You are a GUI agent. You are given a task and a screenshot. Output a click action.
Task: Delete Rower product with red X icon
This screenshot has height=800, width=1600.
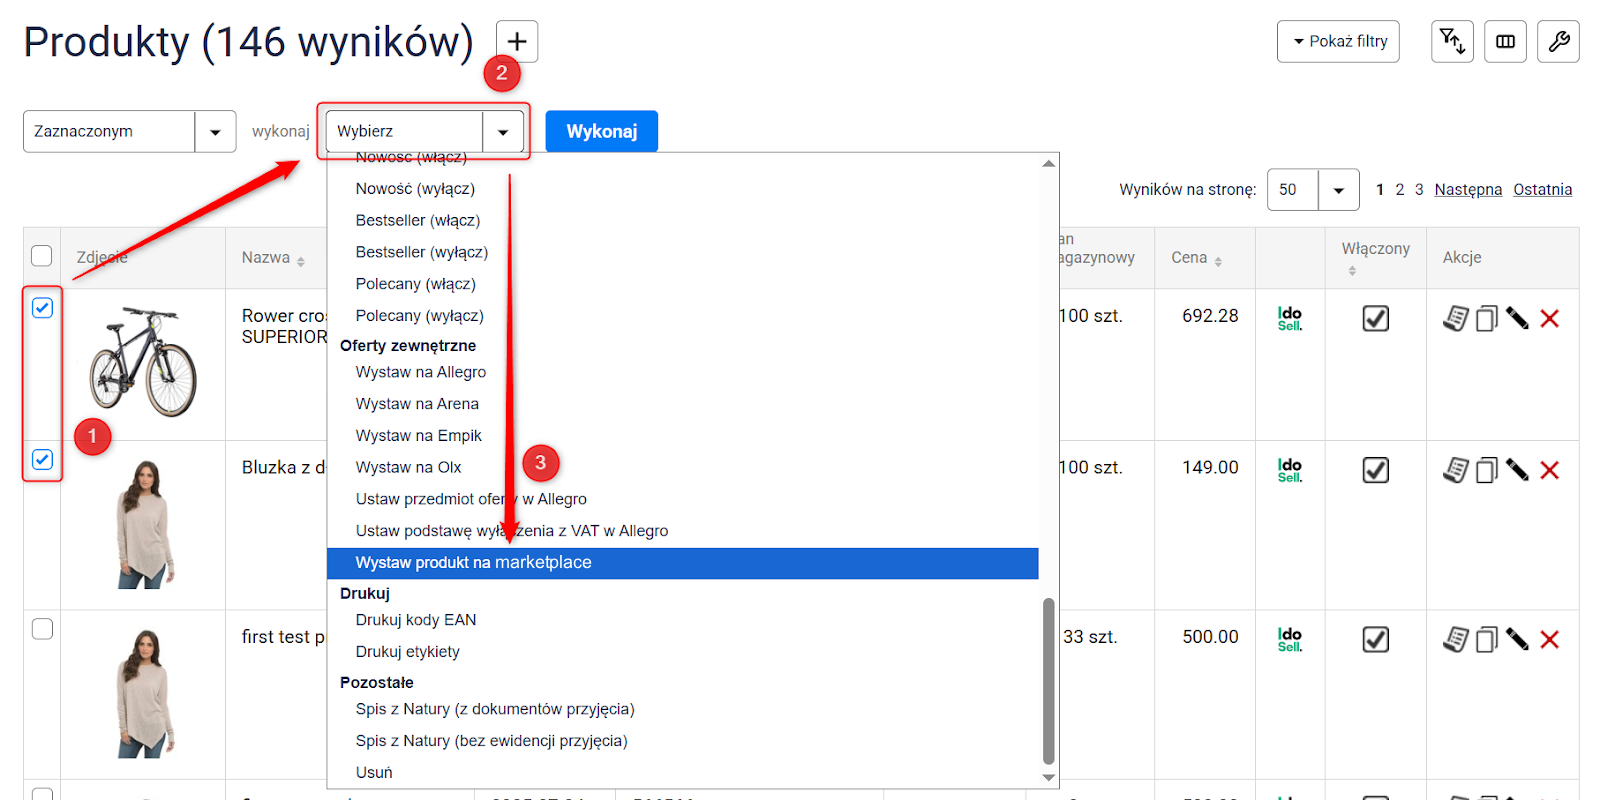(x=1550, y=319)
